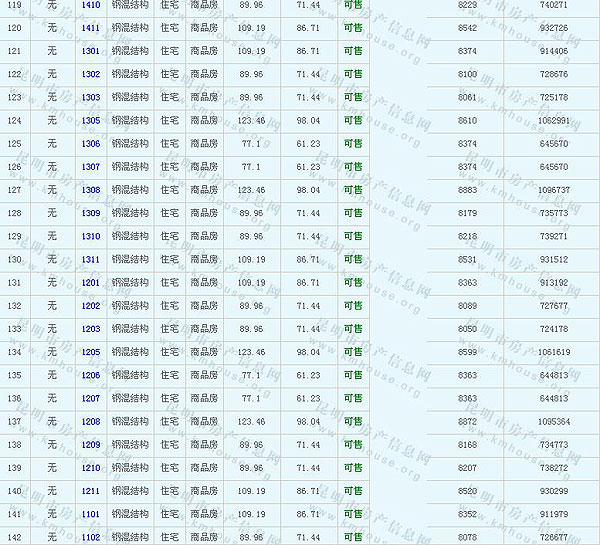This screenshot has width=600, height=545.
Task: Open details for room 1305
Action: pos(91,121)
